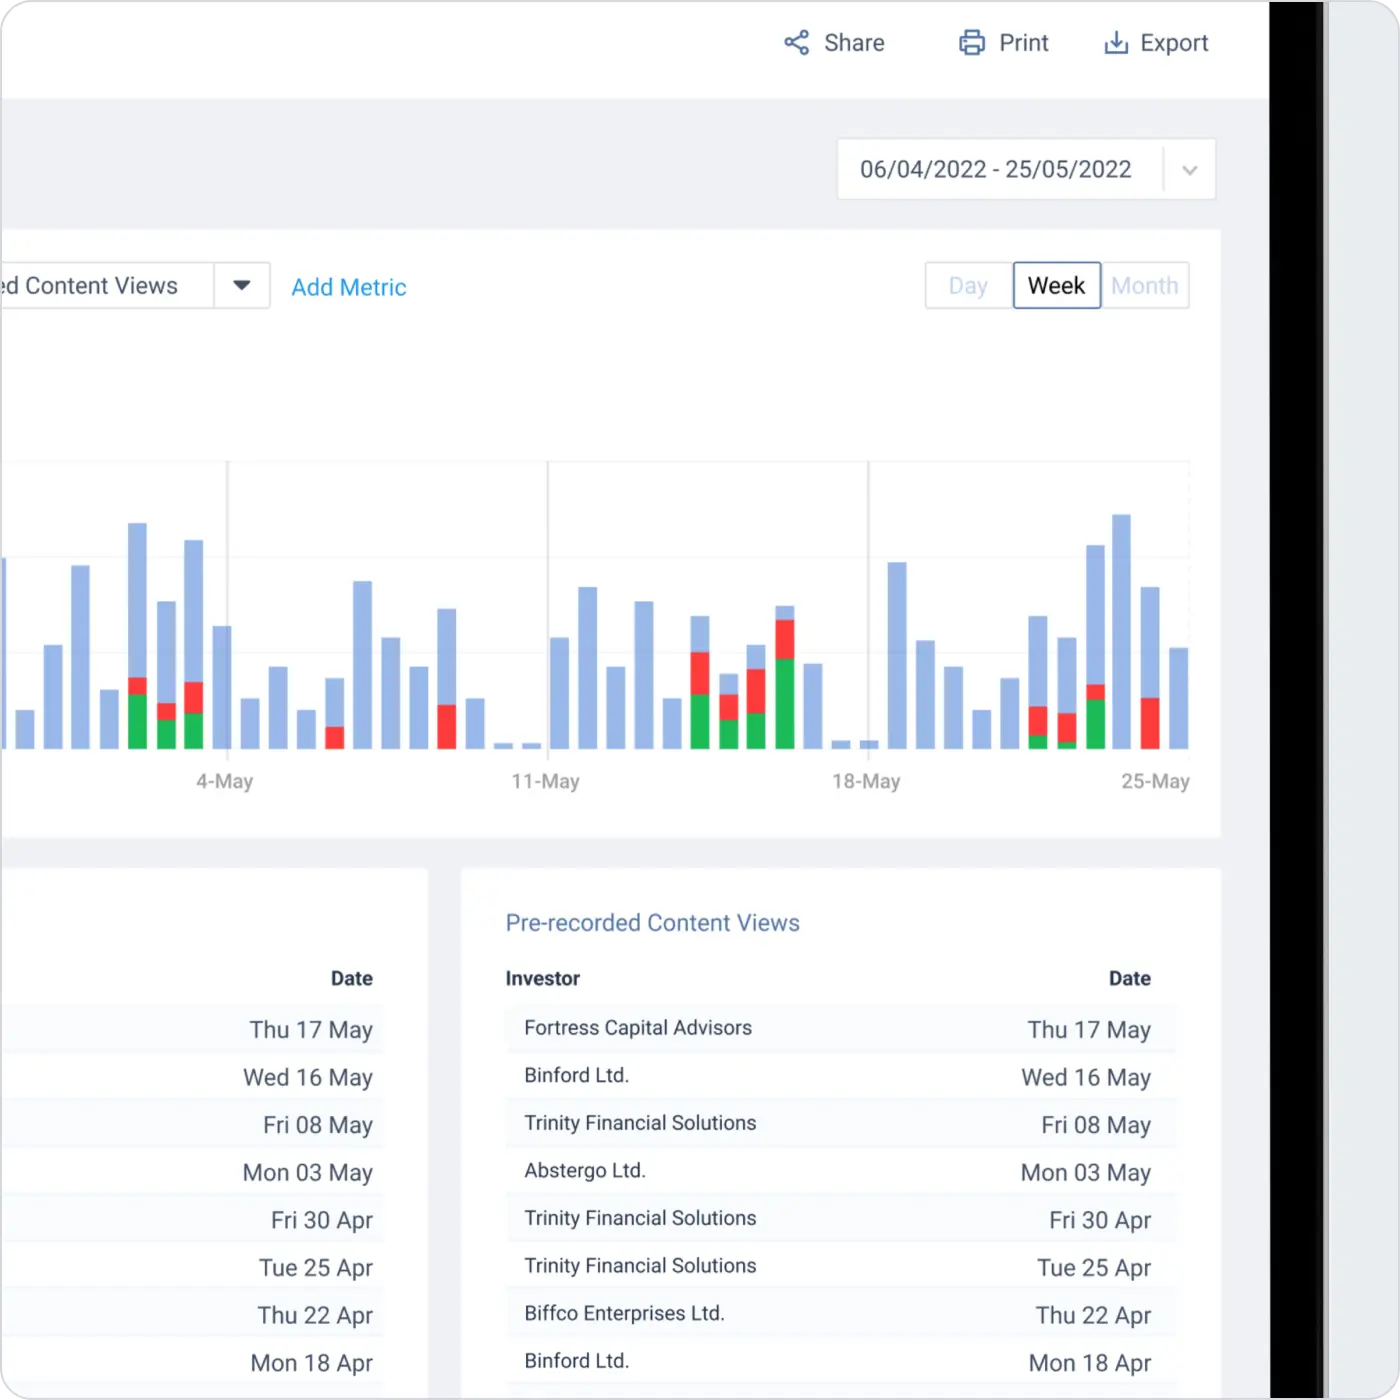
Task: Expand the Content Views metric dropdown arrow
Action: click(x=242, y=286)
